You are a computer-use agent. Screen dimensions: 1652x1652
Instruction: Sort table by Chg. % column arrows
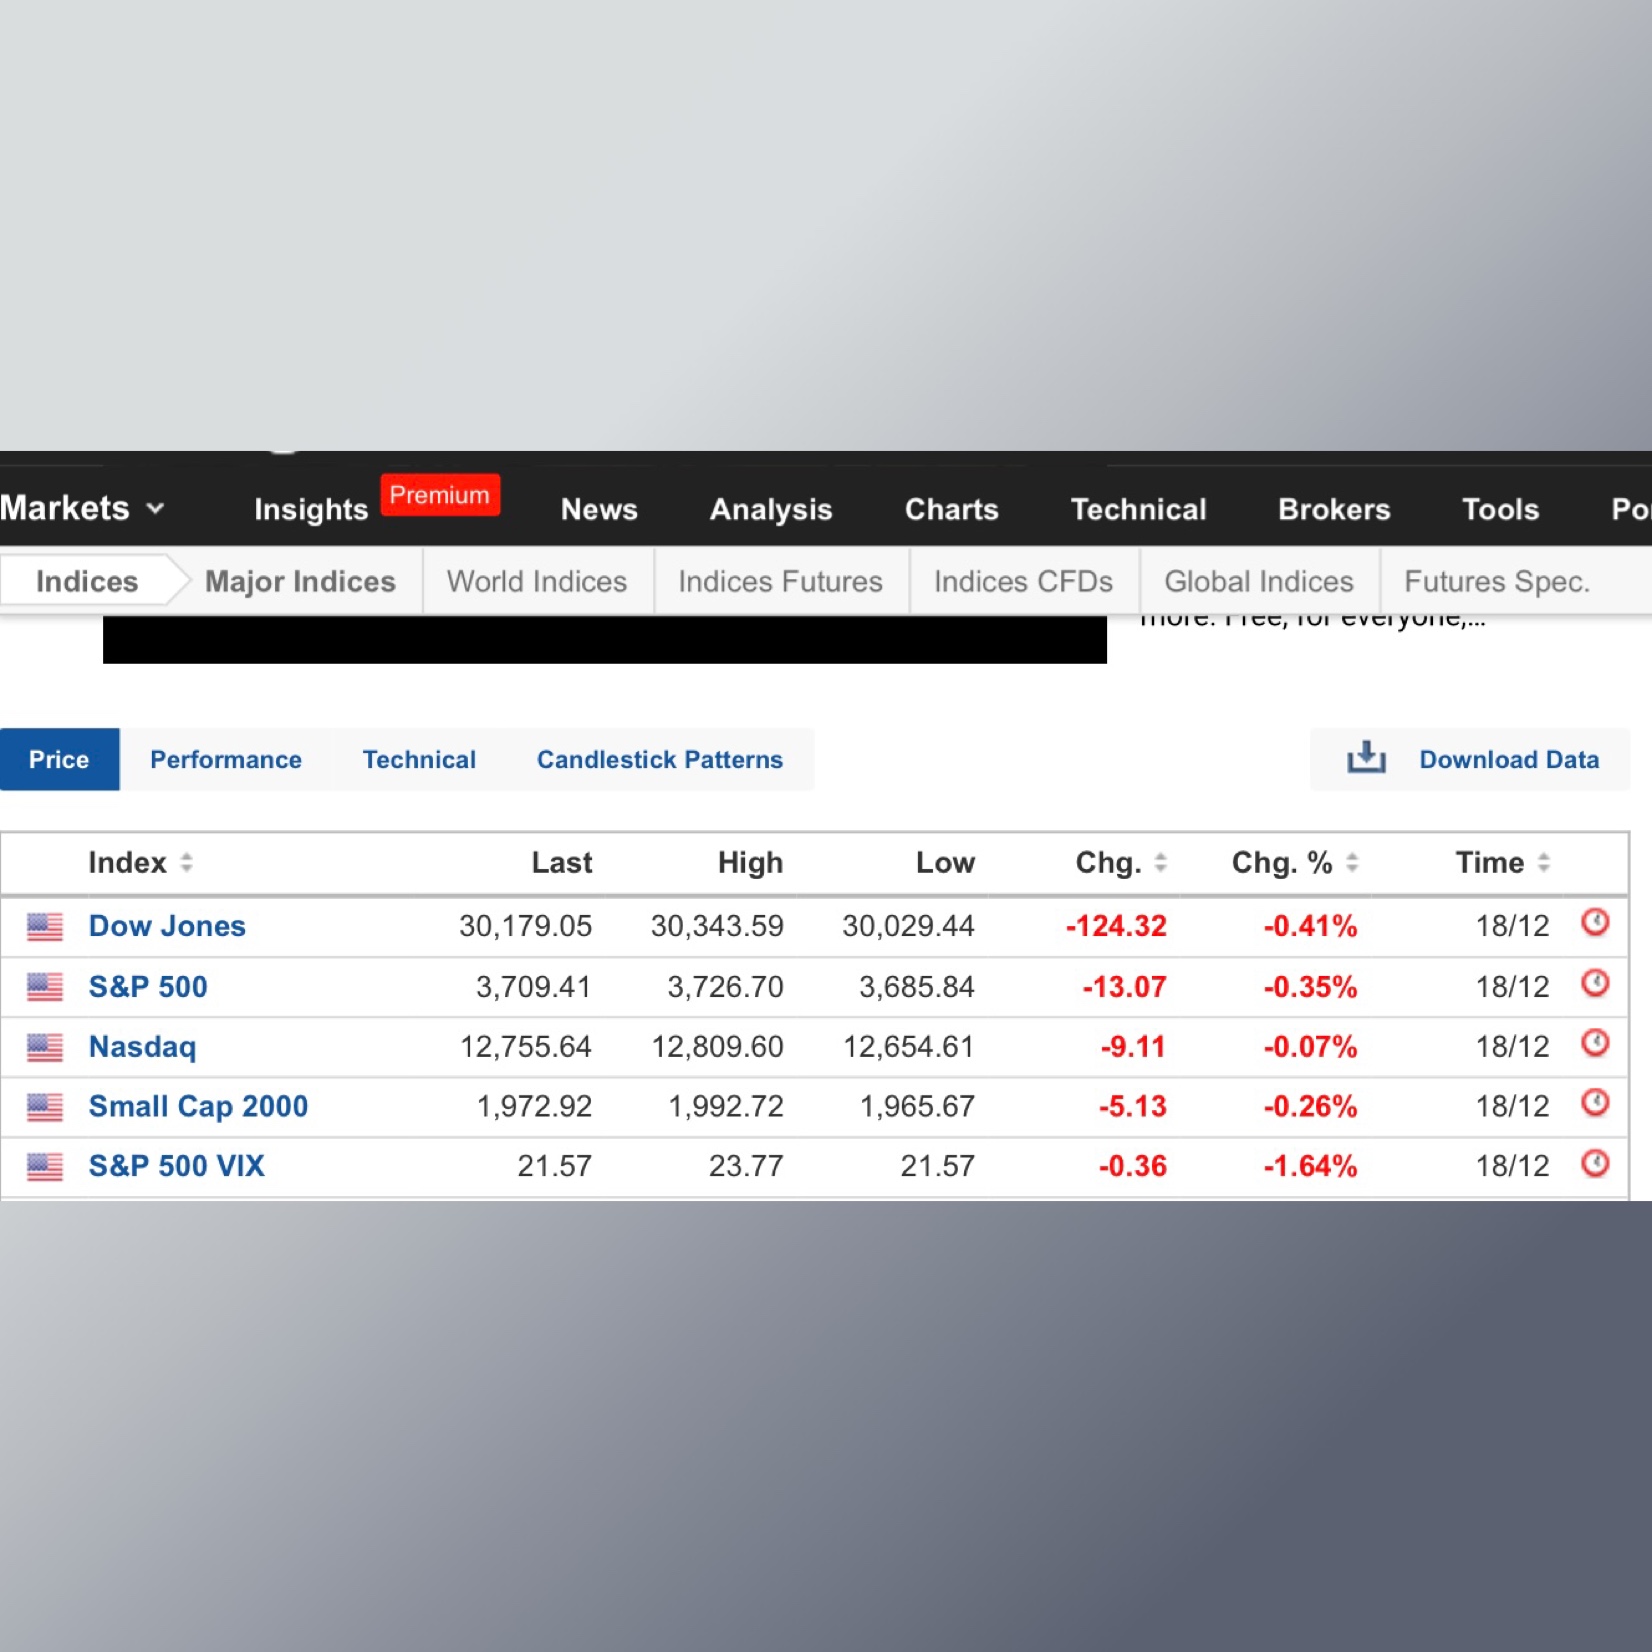tap(1352, 862)
